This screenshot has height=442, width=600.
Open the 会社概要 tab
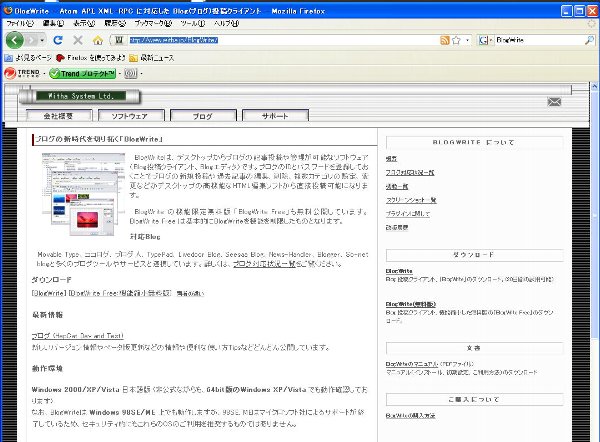coord(59,116)
